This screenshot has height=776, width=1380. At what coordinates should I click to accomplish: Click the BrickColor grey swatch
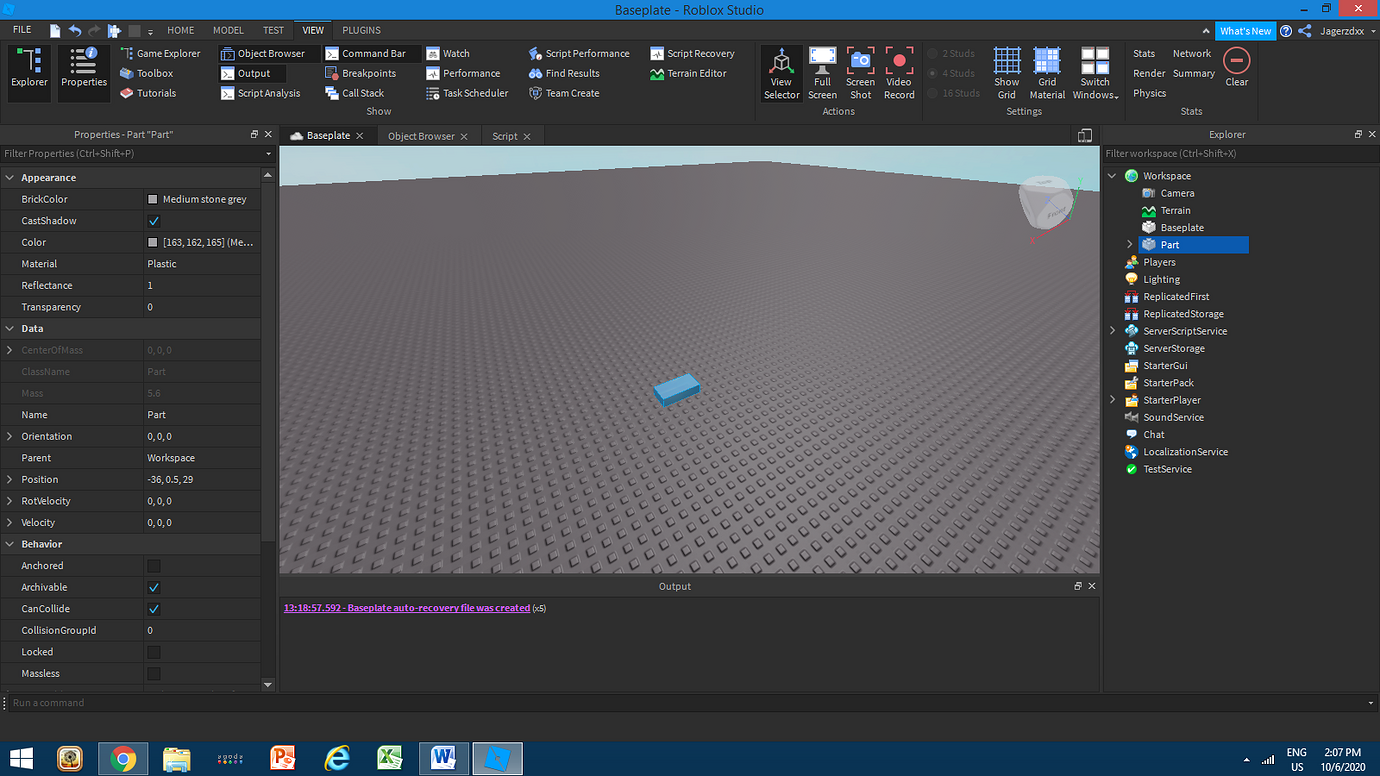click(153, 200)
